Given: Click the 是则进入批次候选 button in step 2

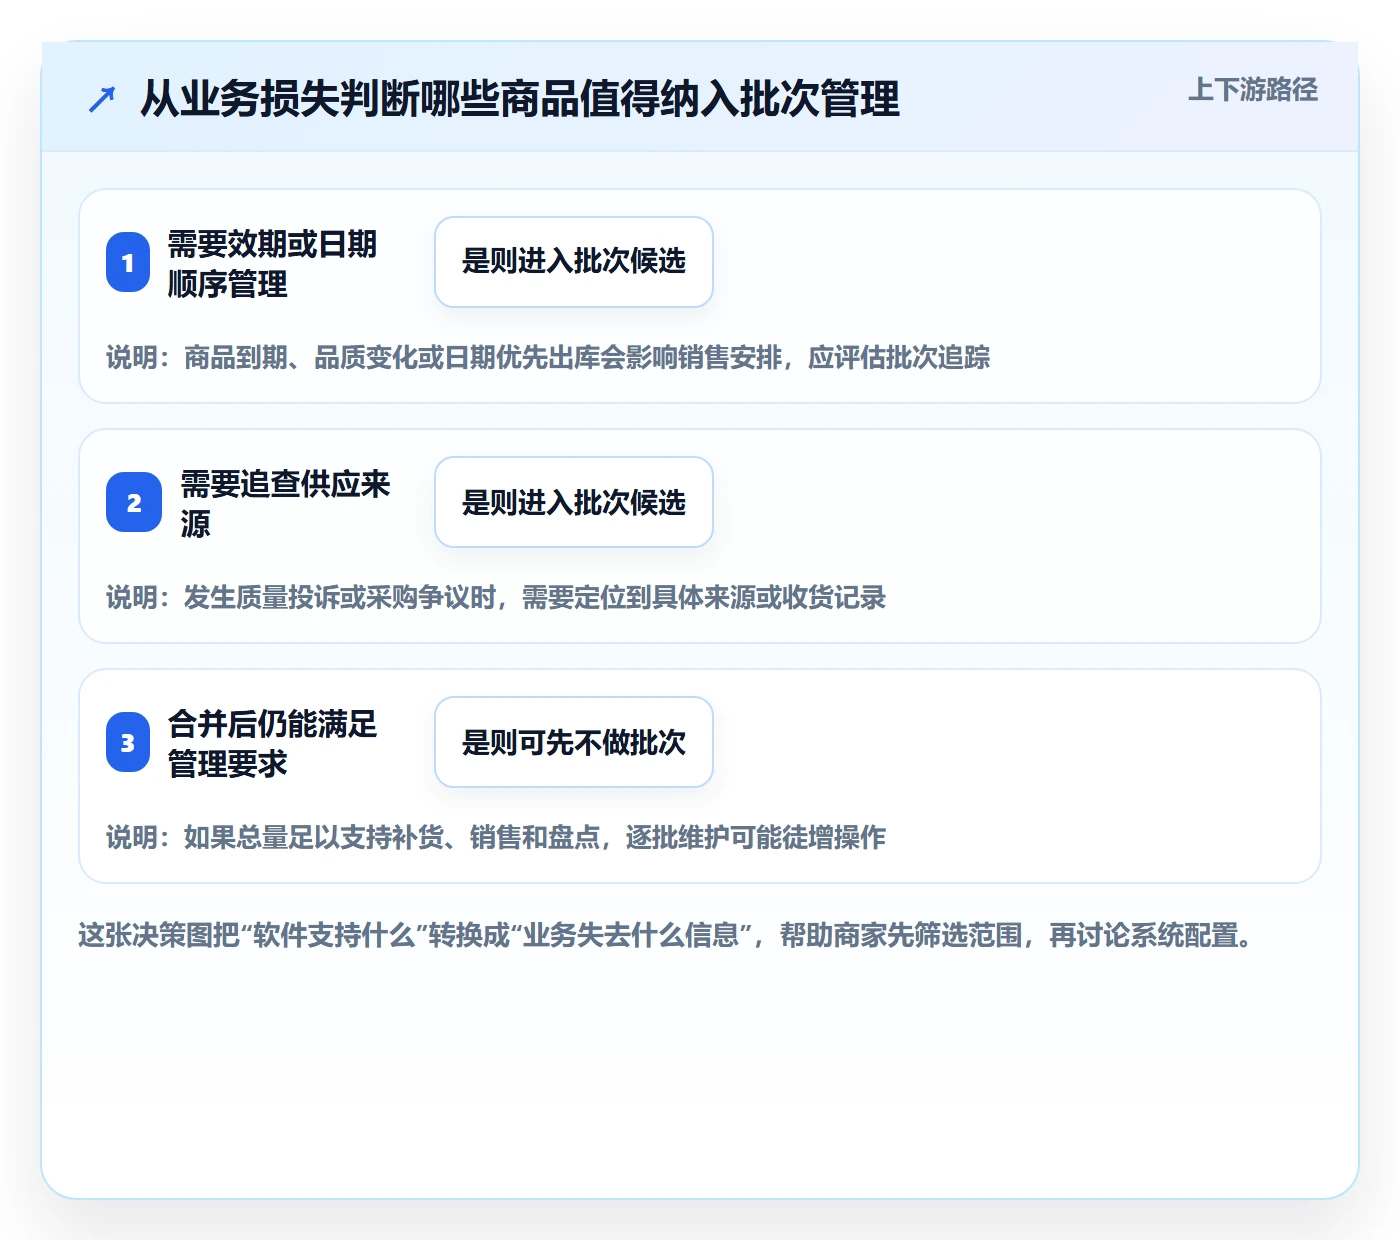Looking at the screenshot, I should coord(574,502).
